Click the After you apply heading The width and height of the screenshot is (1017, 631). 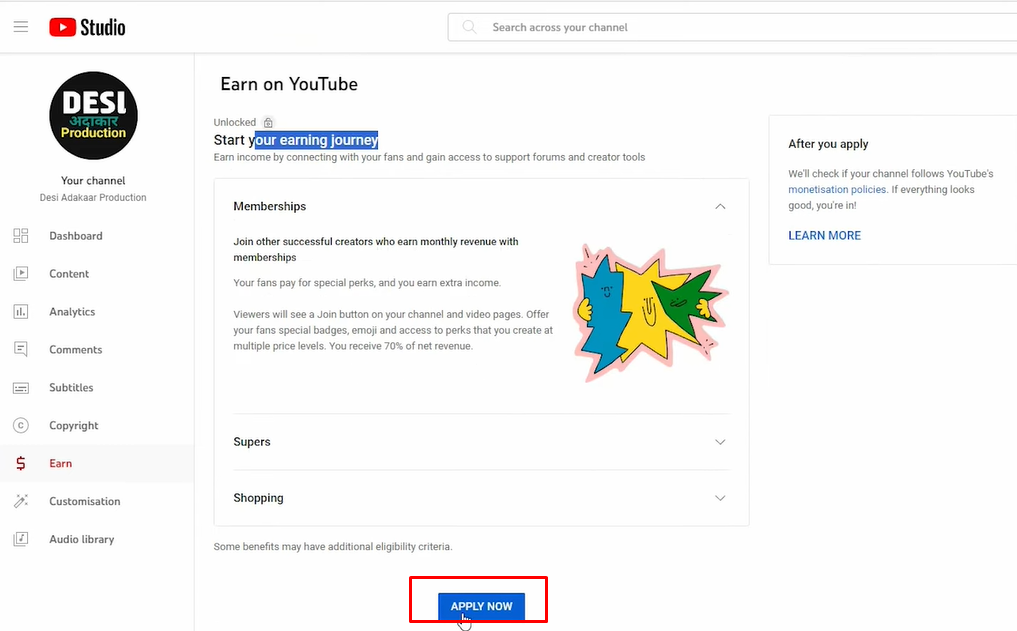click(828, 144)
